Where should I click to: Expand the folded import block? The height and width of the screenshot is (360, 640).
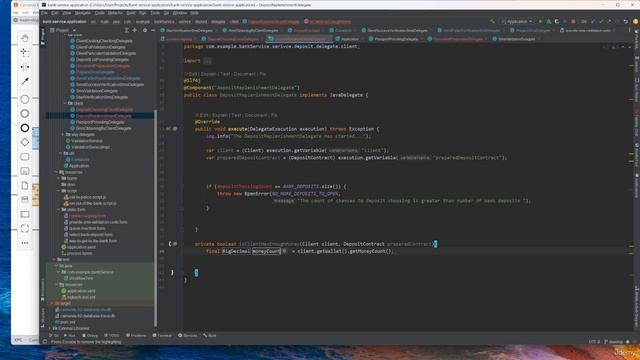(x=207, y=61)
